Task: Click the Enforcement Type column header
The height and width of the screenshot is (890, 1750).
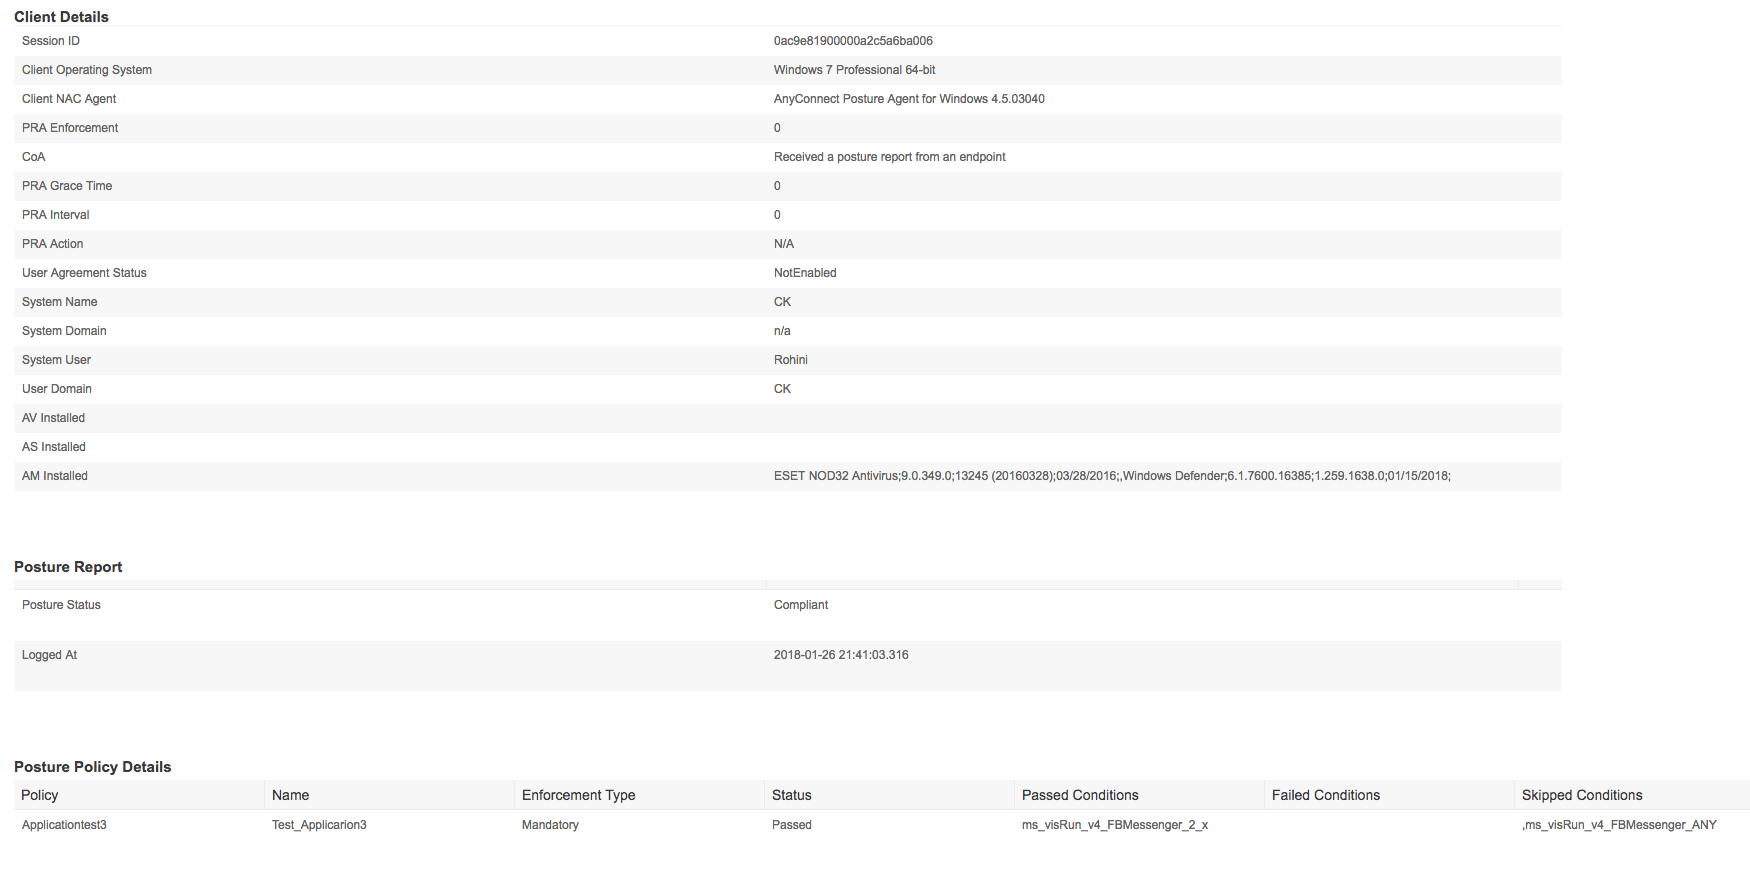Action: pyautogui.click(x=578, y=795)
